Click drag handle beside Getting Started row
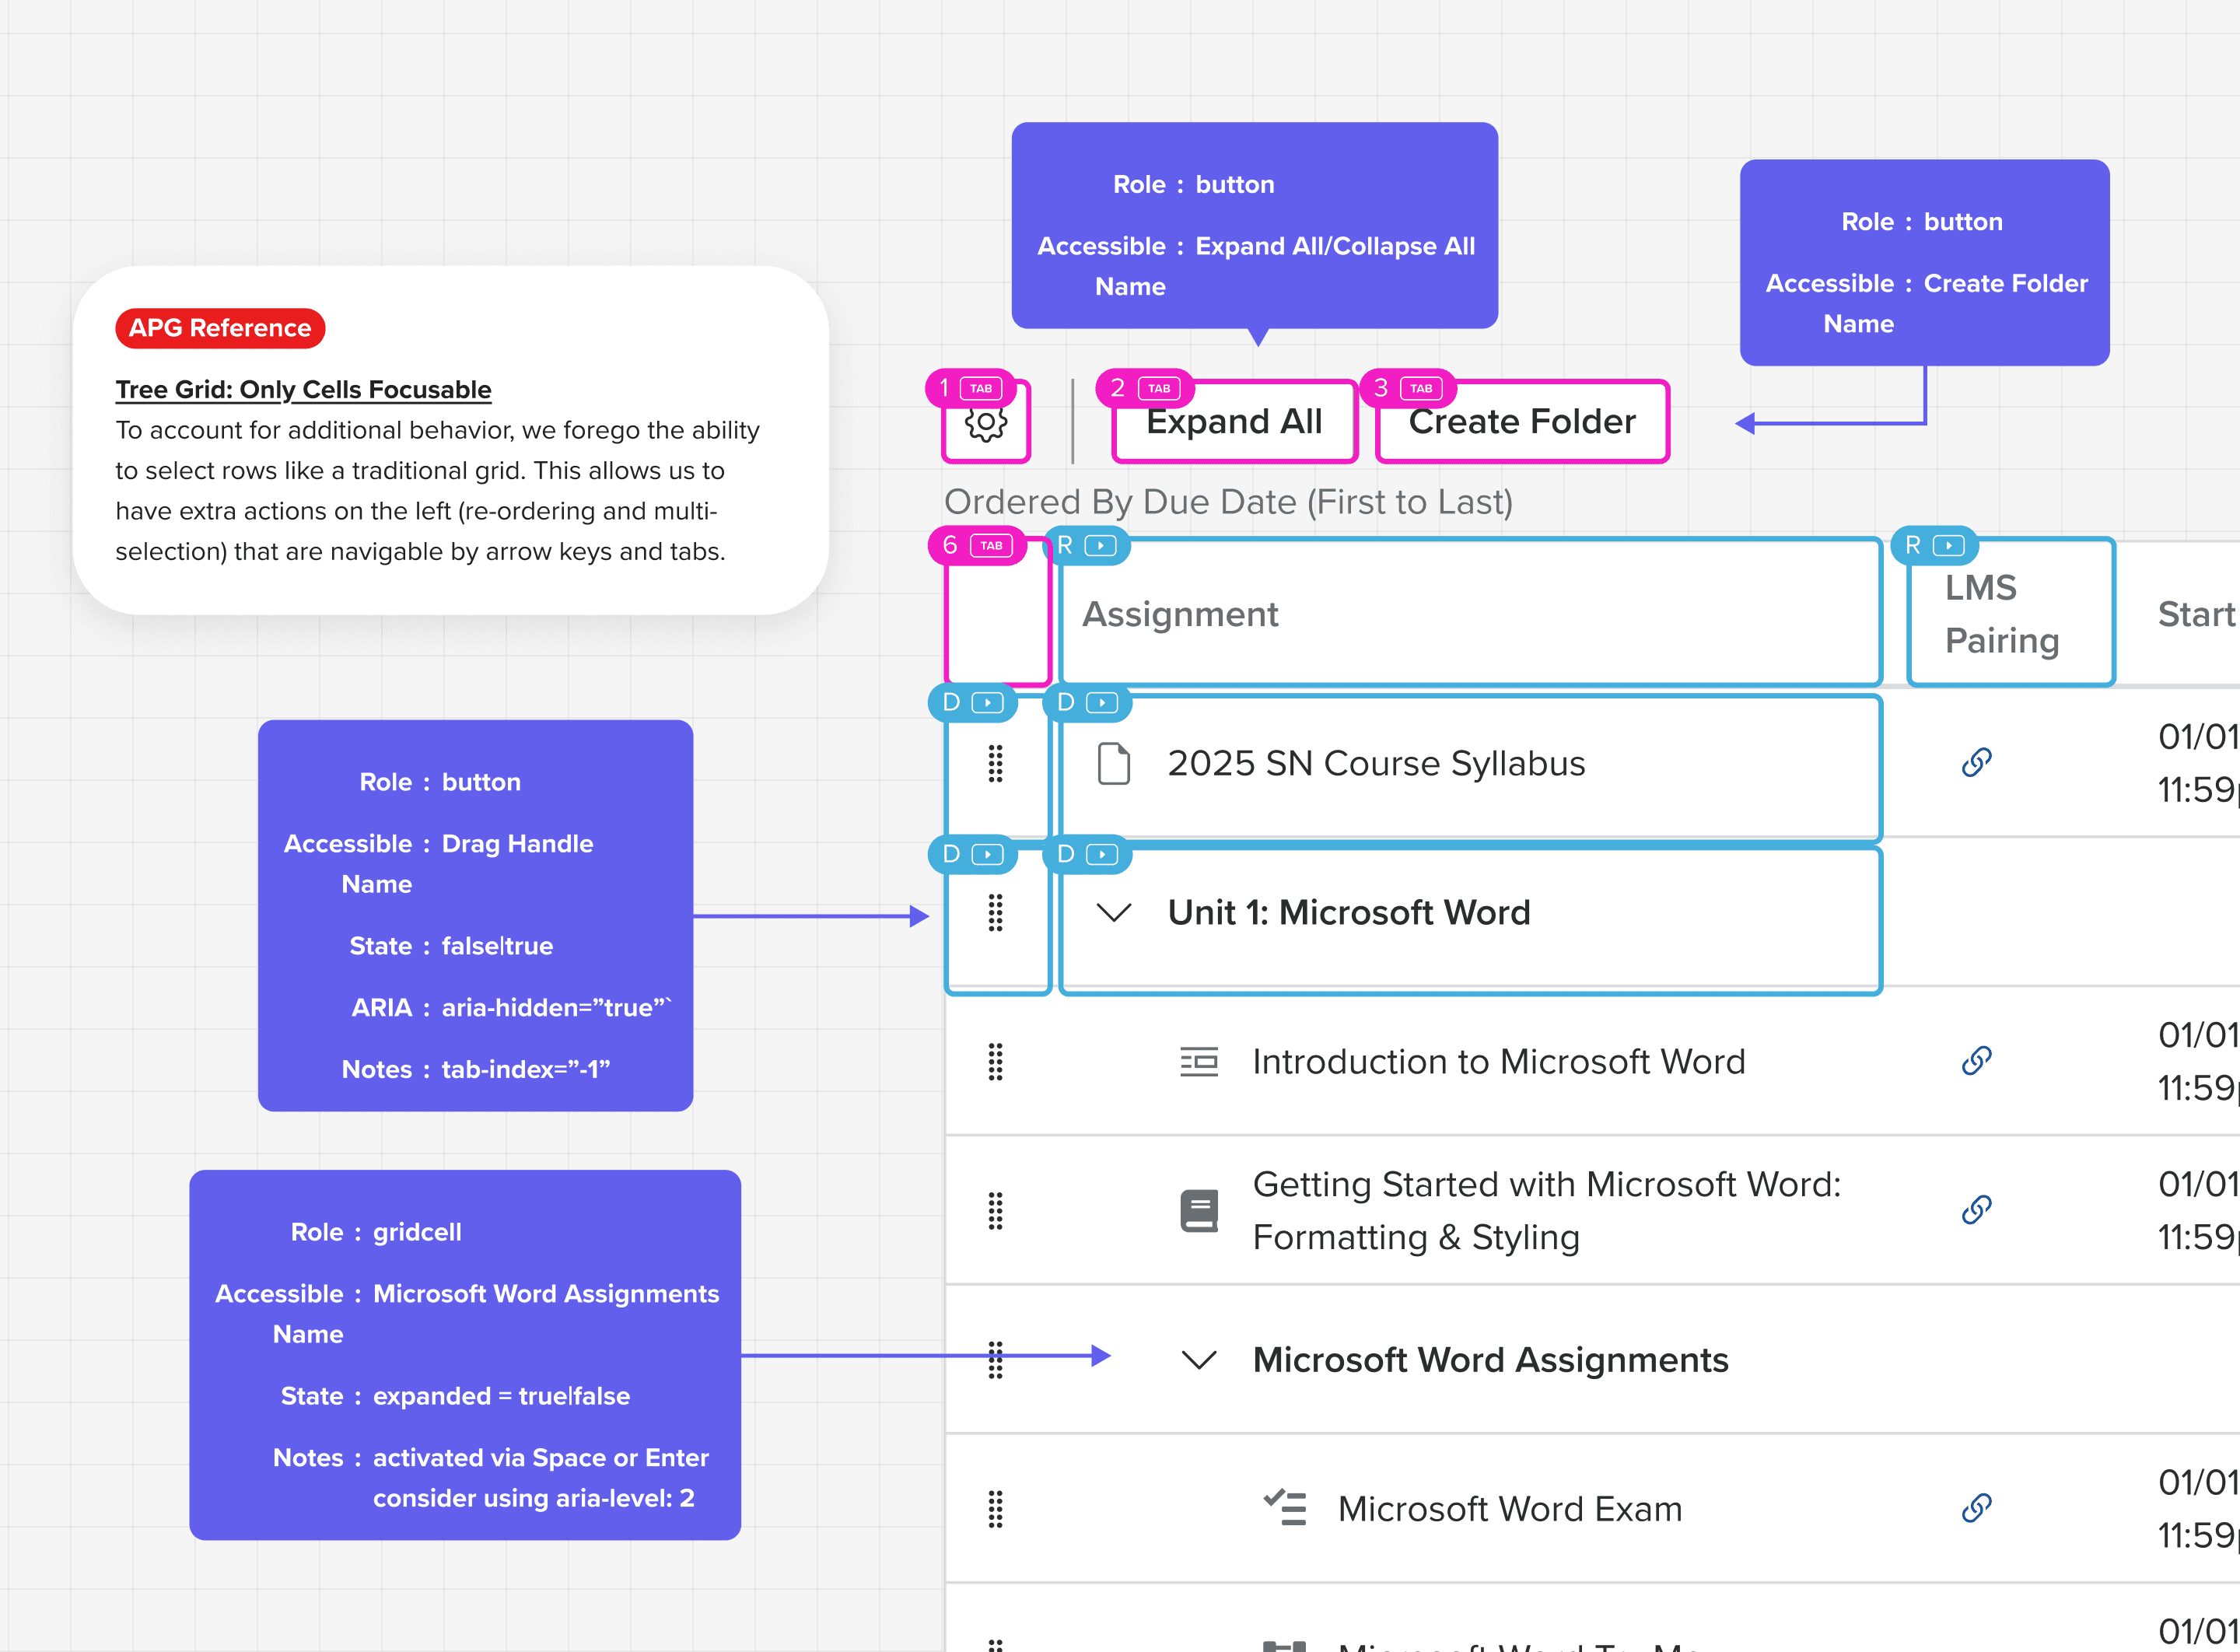 pos(995,1210)
